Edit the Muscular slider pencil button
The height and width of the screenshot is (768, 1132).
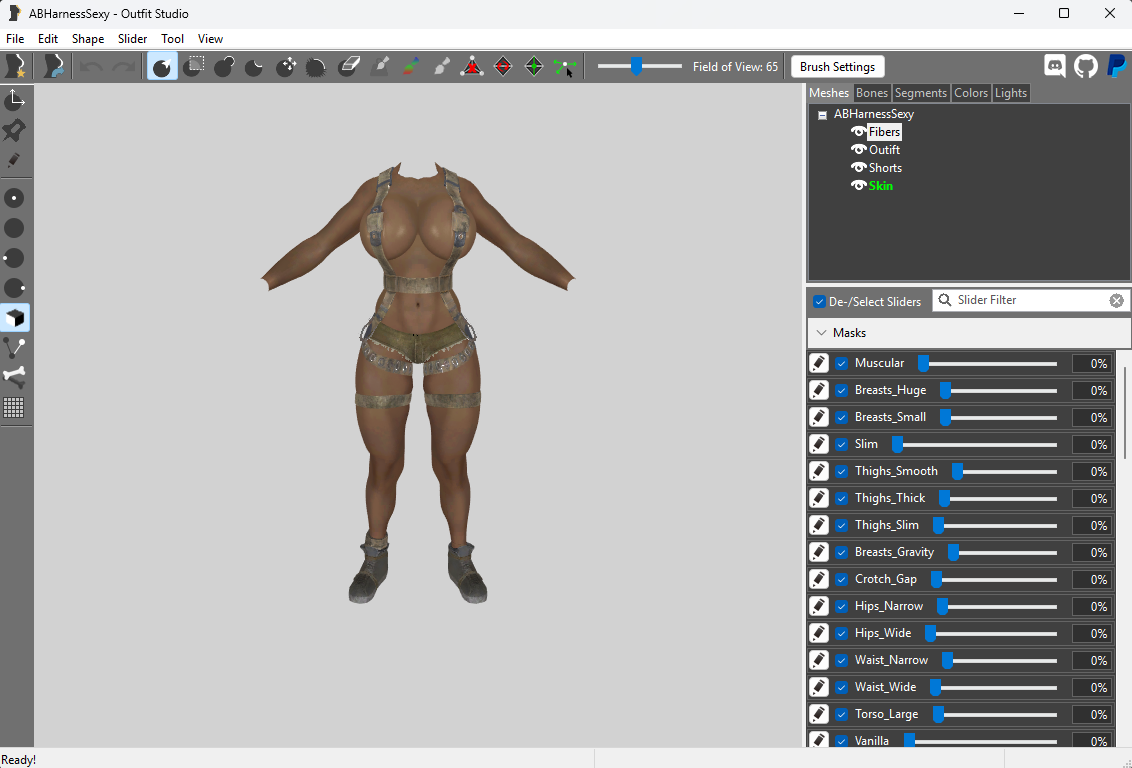tap(819, 363)
